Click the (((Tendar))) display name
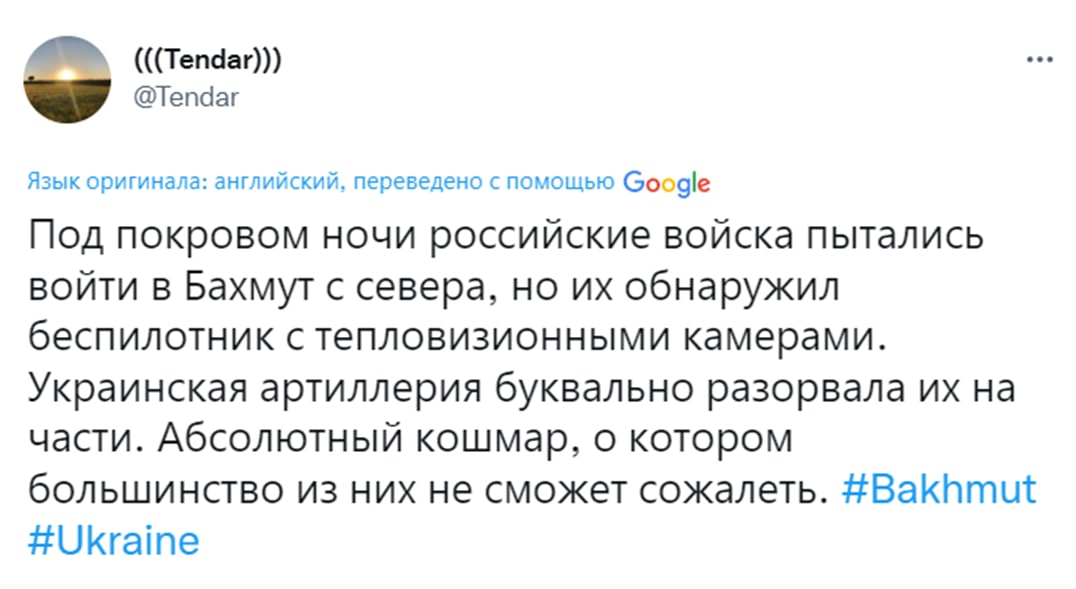Image resolution: width=1076 pixels, height=589 pixels. 208,60
